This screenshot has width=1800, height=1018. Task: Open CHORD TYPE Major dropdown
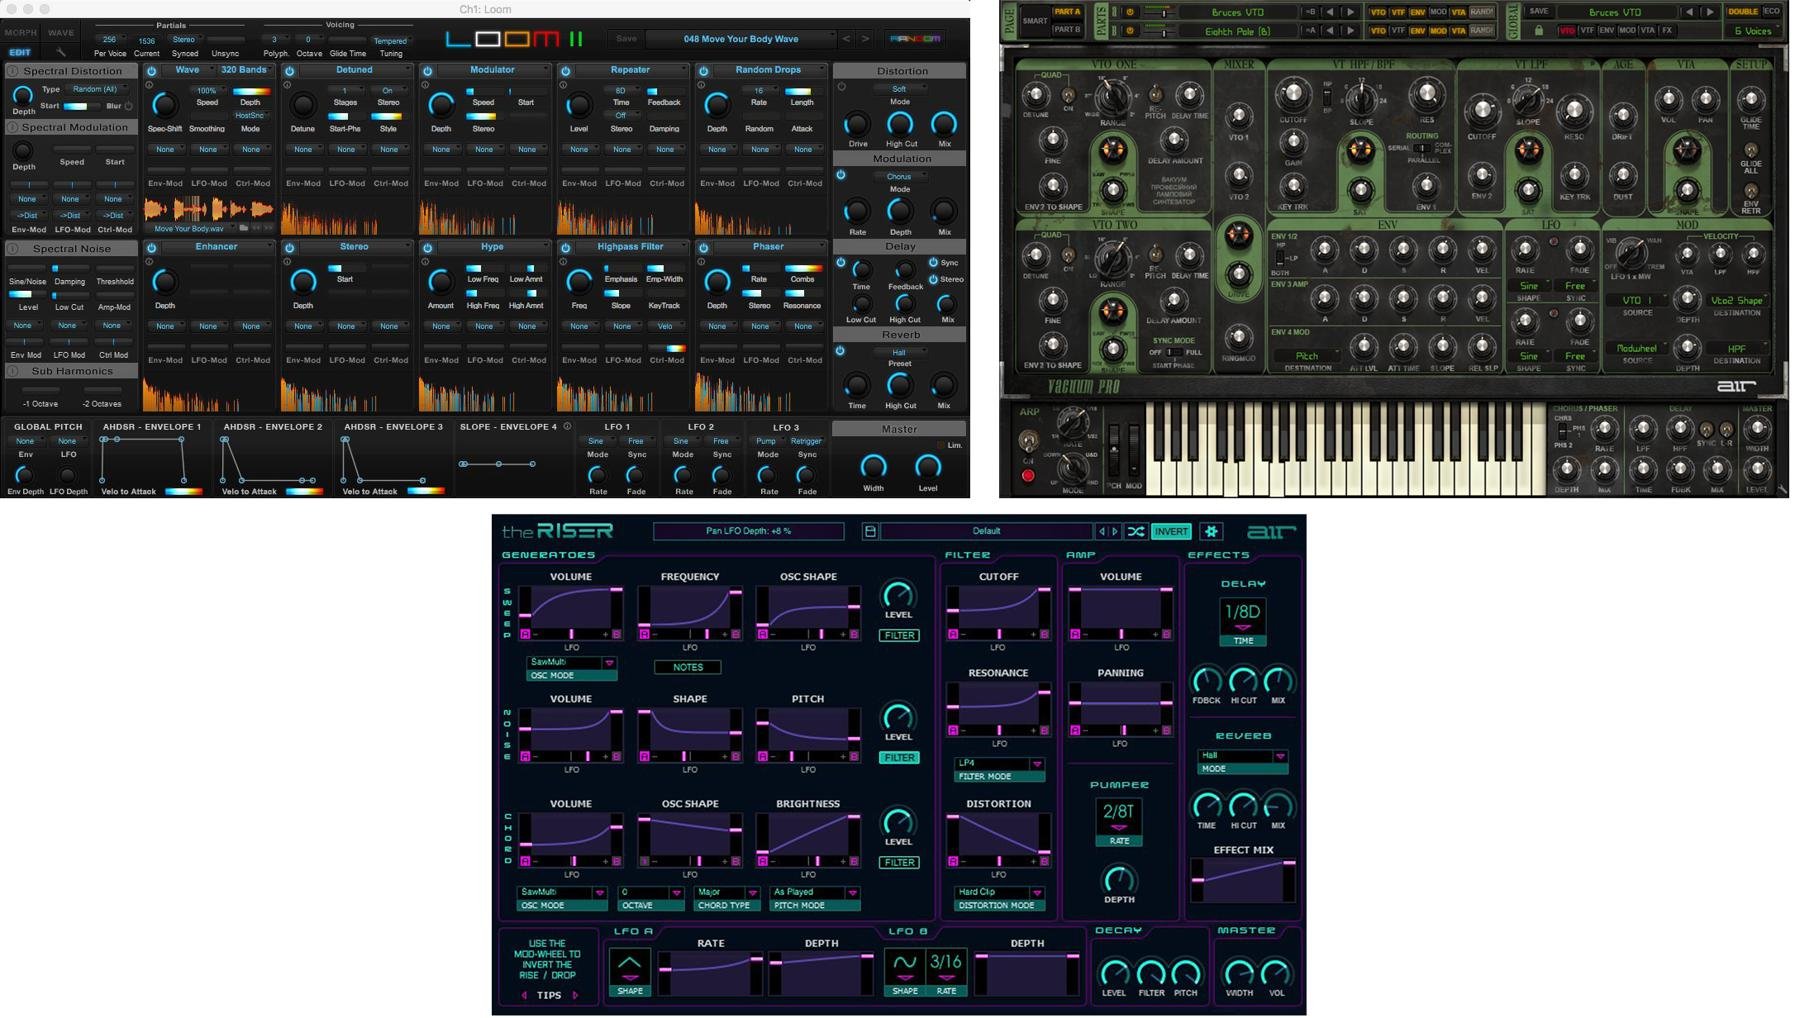(x=726, y=892)
